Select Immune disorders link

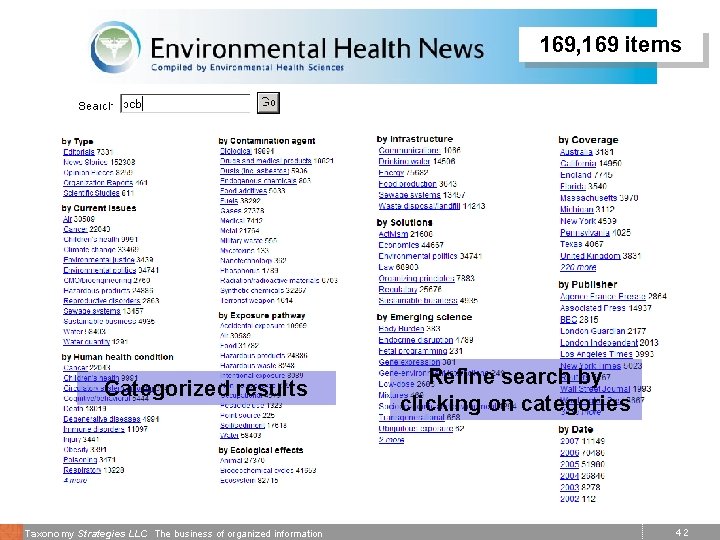[x=94, y=429]
